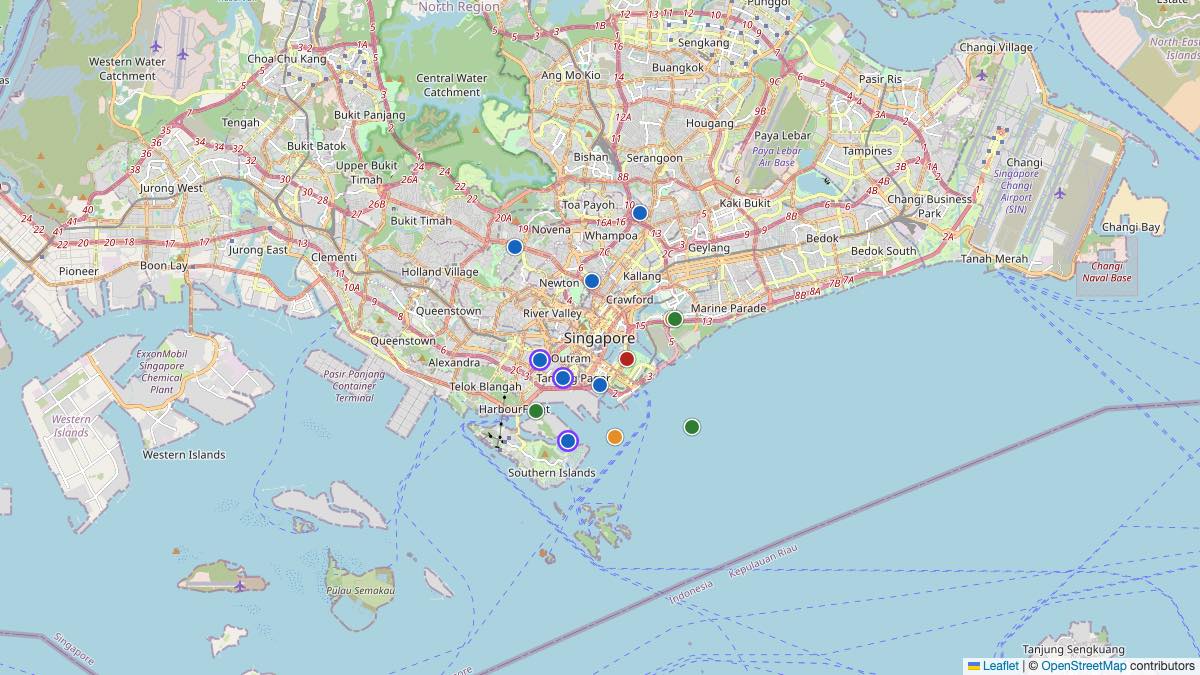Viewport: 1200px width, 675px height.
Task: Click the Changi Naval Base label
Action: (x=1107, y=272)
